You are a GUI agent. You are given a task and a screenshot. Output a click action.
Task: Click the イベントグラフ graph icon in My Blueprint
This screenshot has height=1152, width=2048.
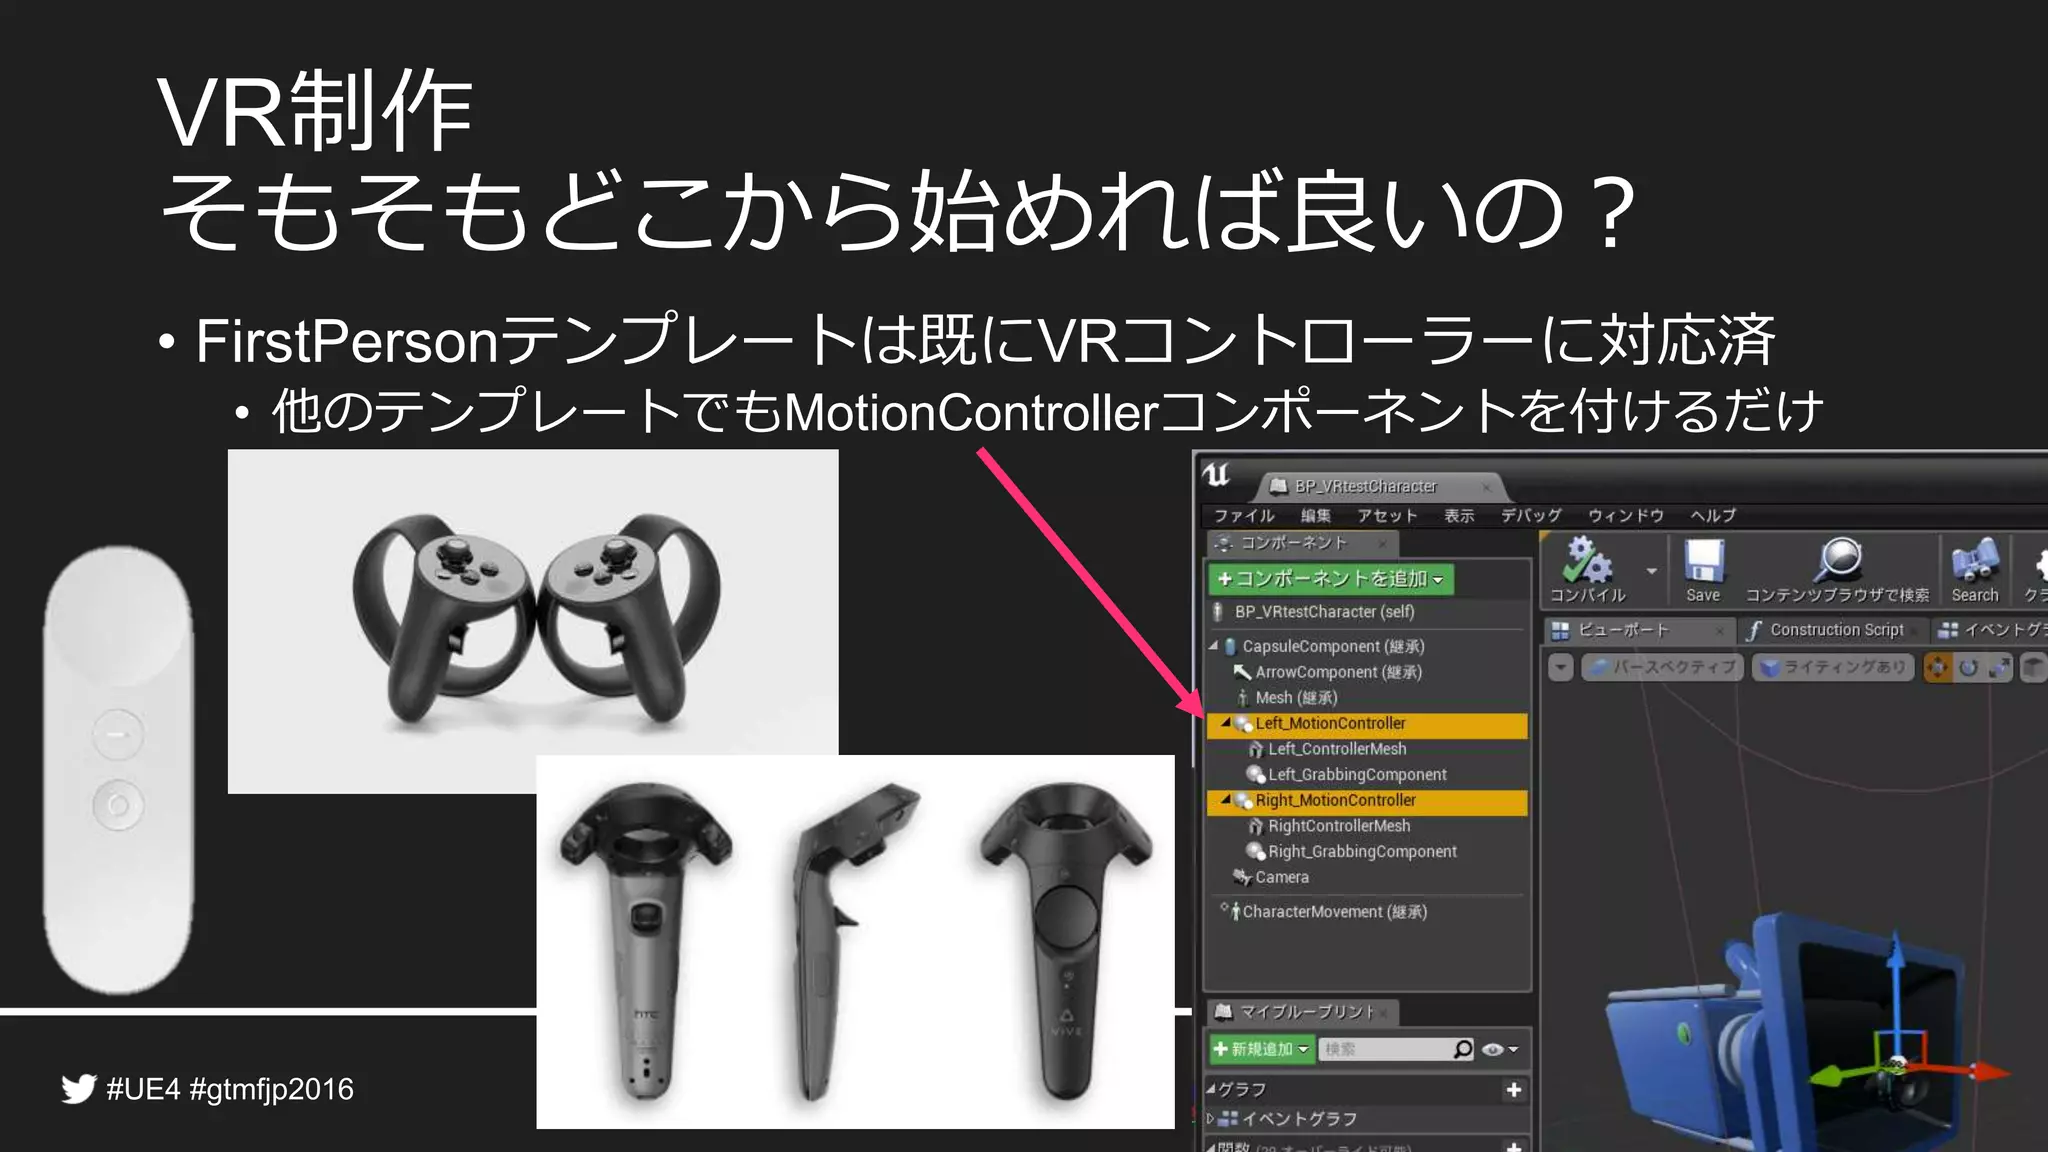(1229, 1118)
